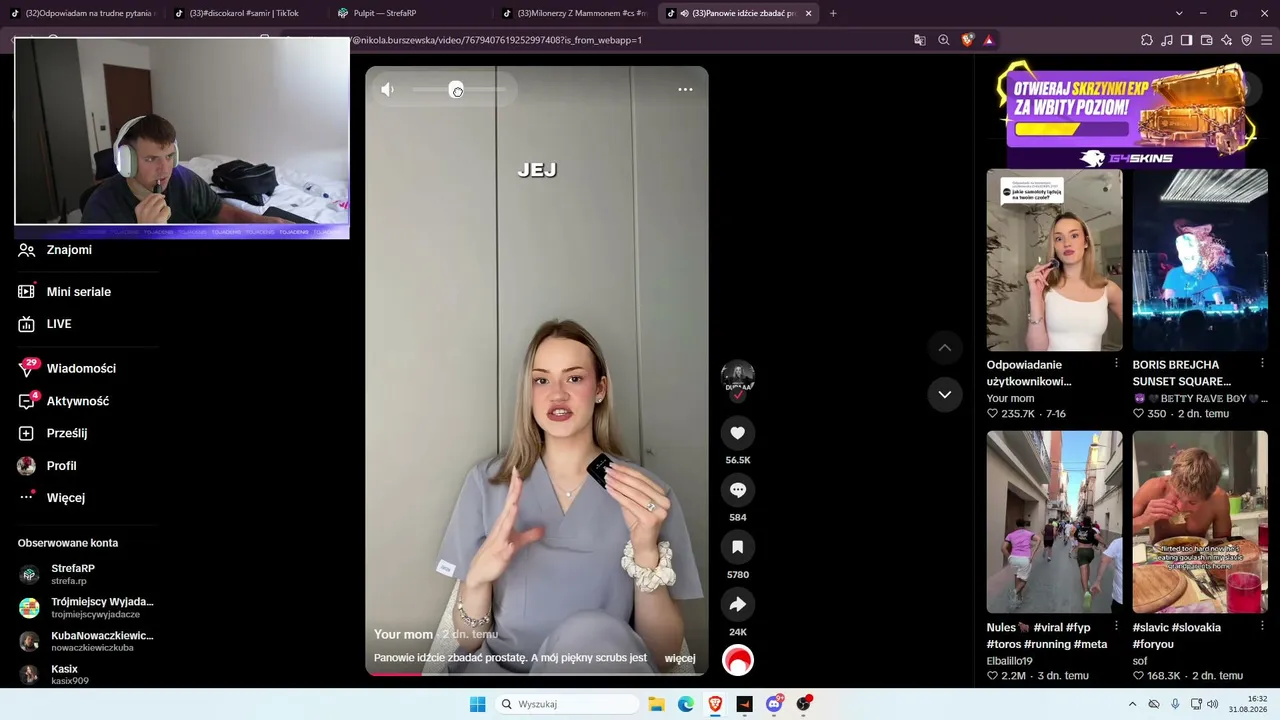1280x720 pixels.
Task: Open the Brave VPN shield icon
Action: click(1246, 40)
